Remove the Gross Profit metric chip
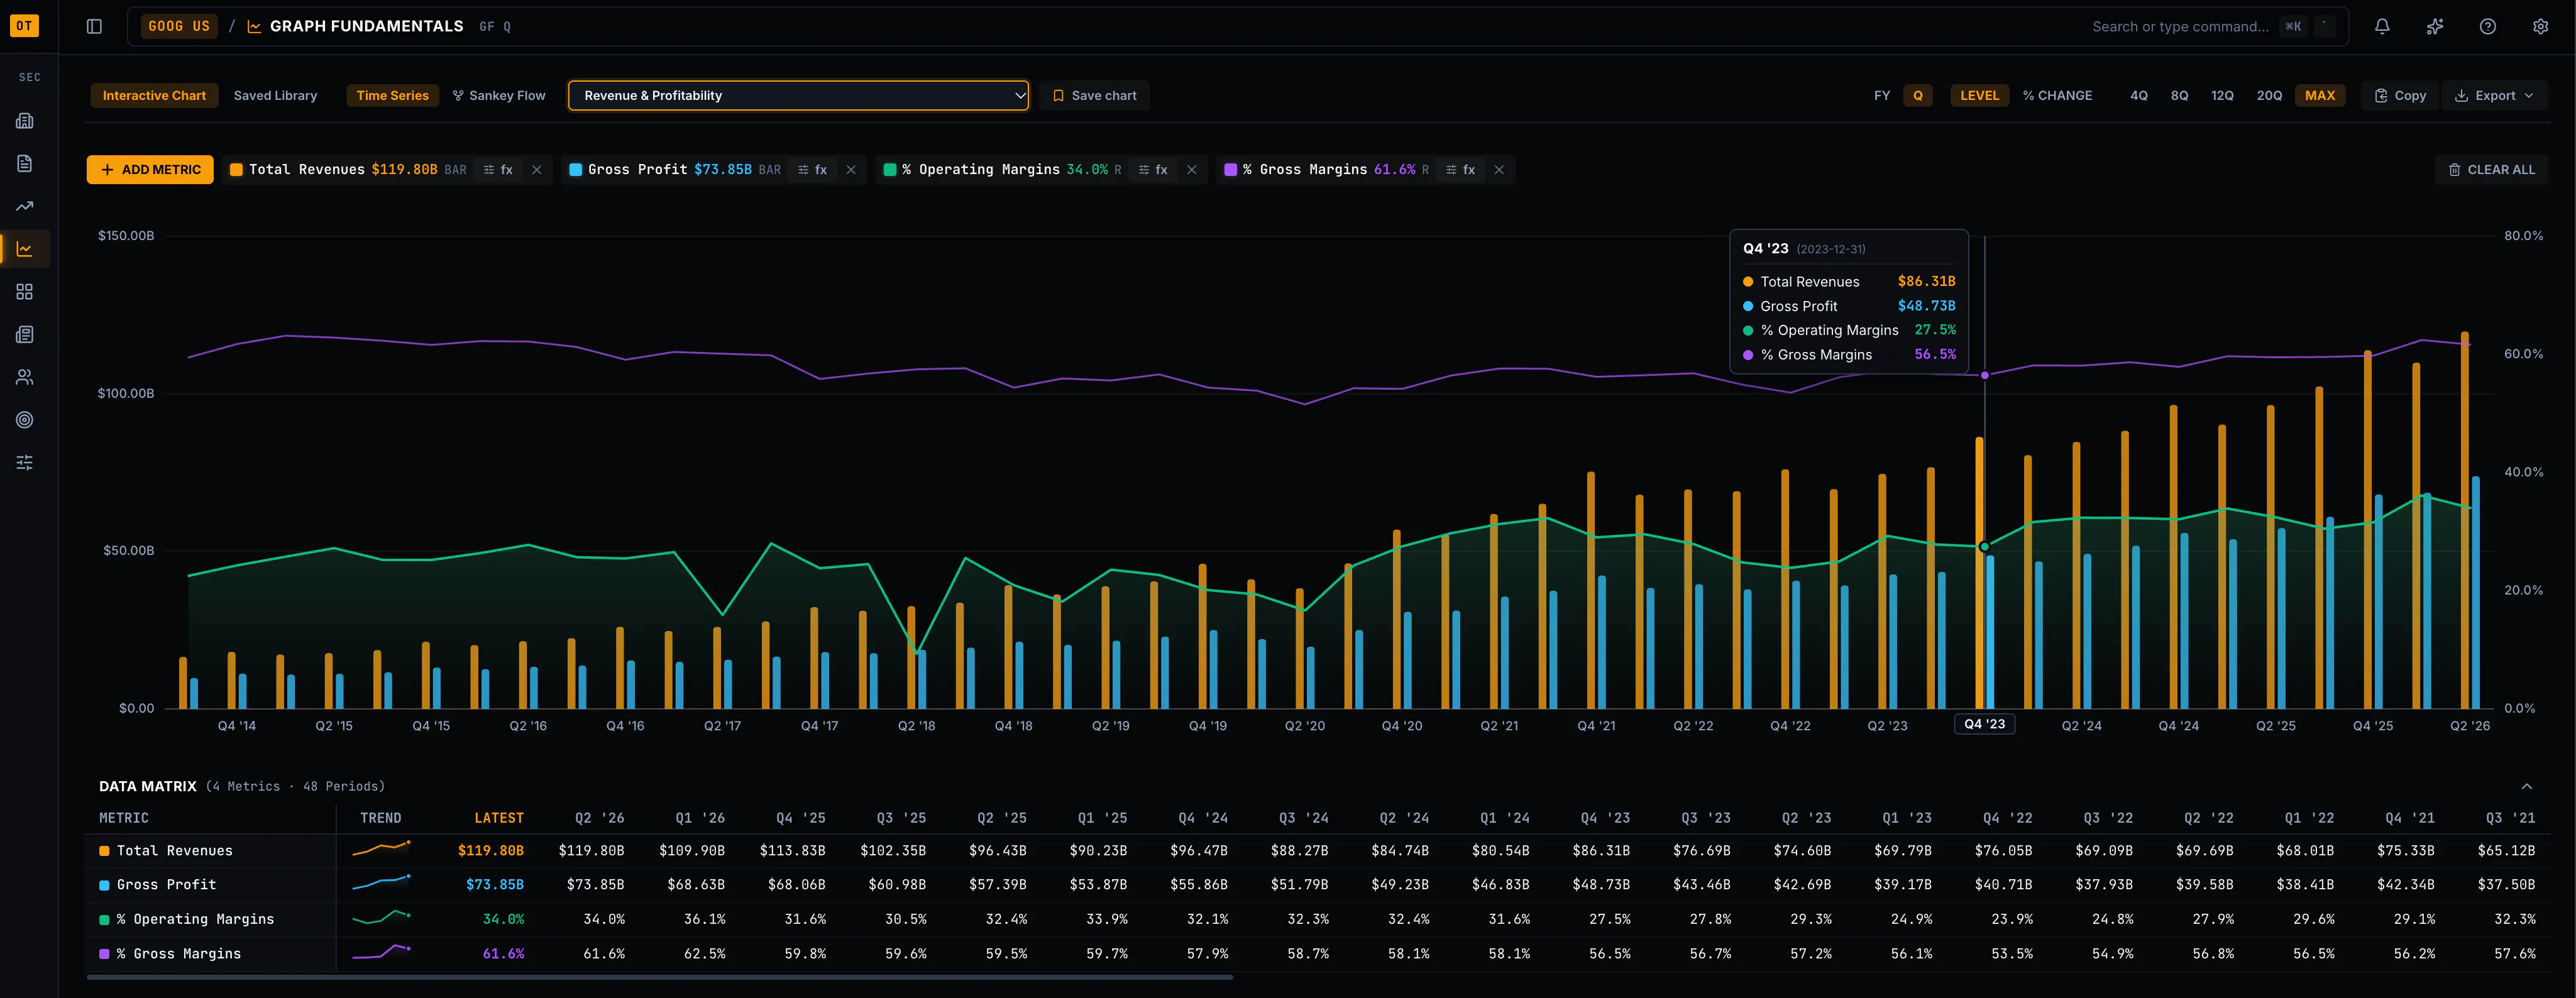Screen dimensions: 2576x998 coord(851,170)
